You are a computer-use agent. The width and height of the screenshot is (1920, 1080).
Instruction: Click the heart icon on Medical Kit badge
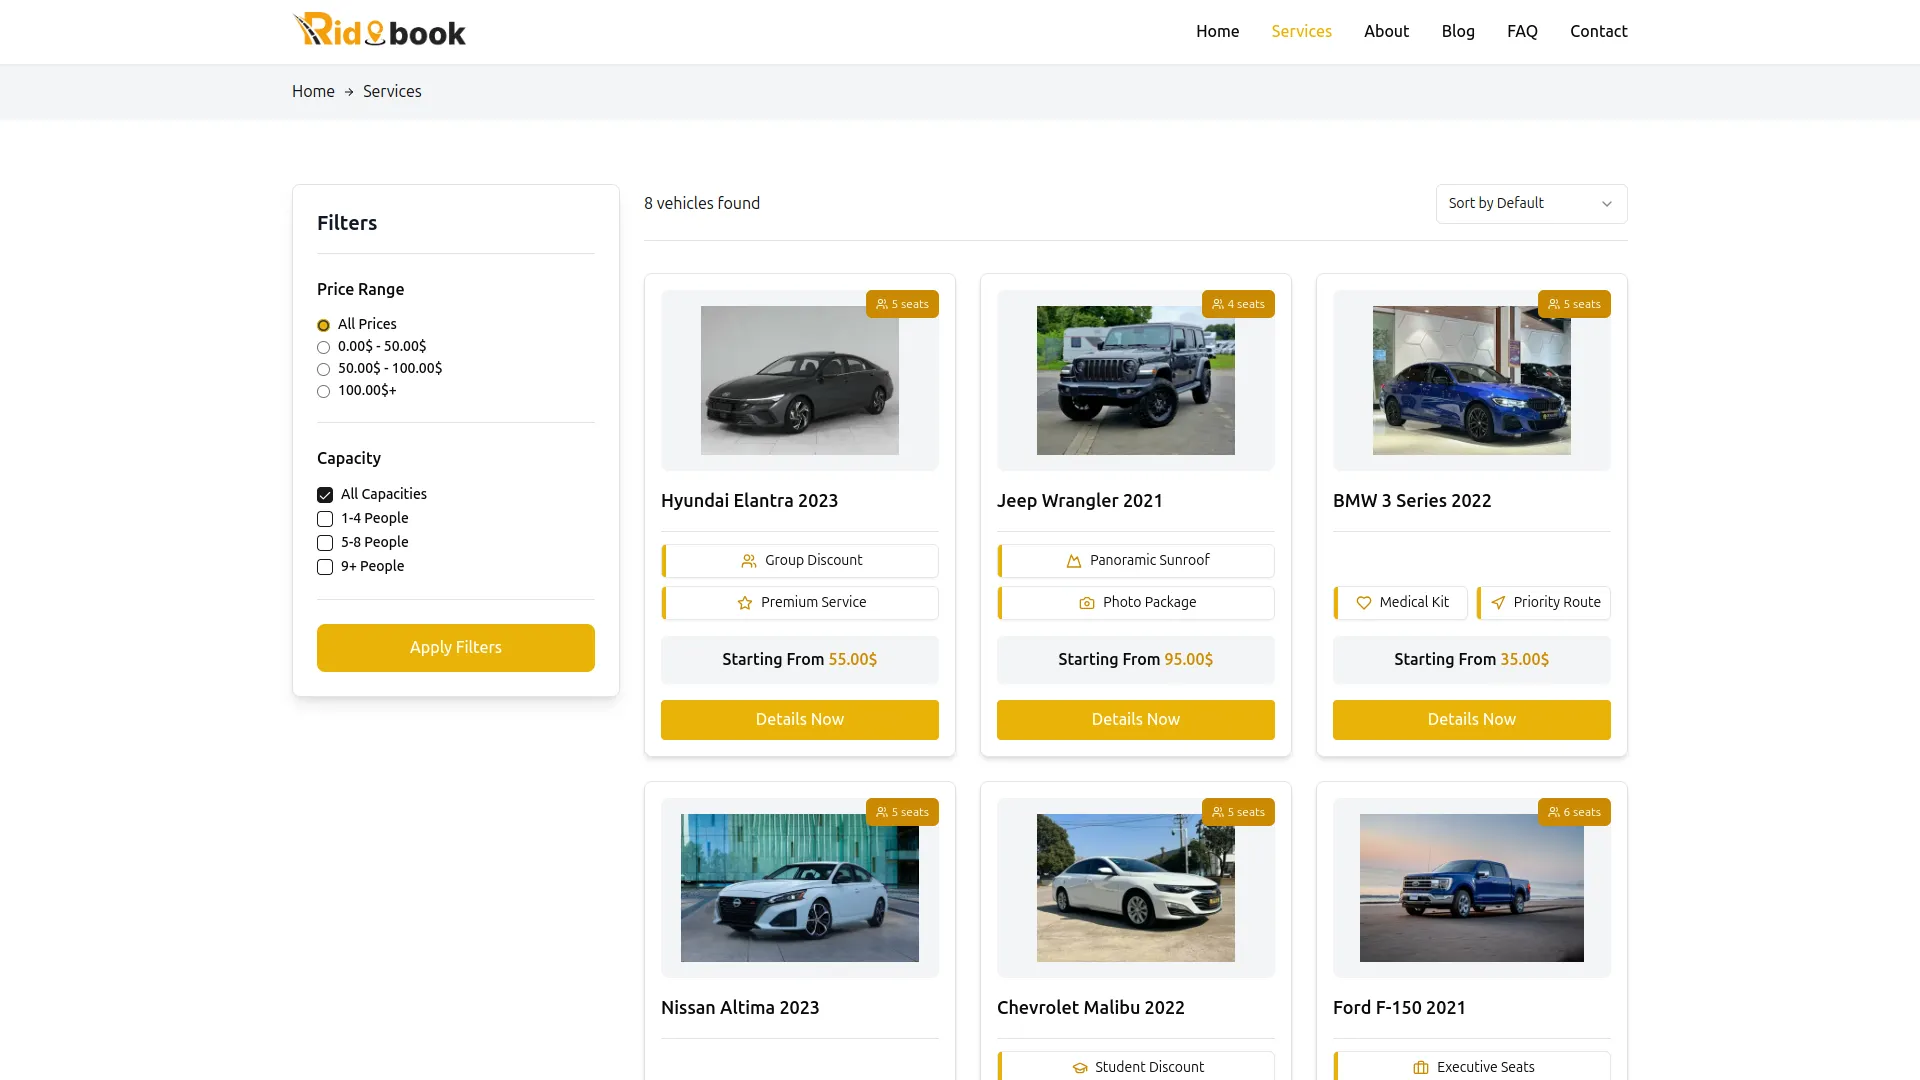tap(1364, 603)
